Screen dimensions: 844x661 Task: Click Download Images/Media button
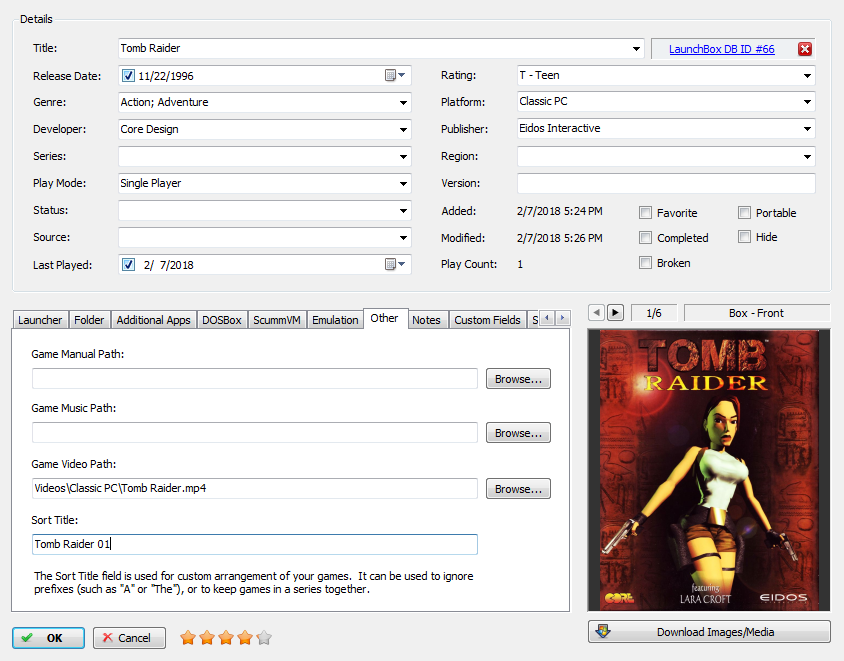coord(709,632)
